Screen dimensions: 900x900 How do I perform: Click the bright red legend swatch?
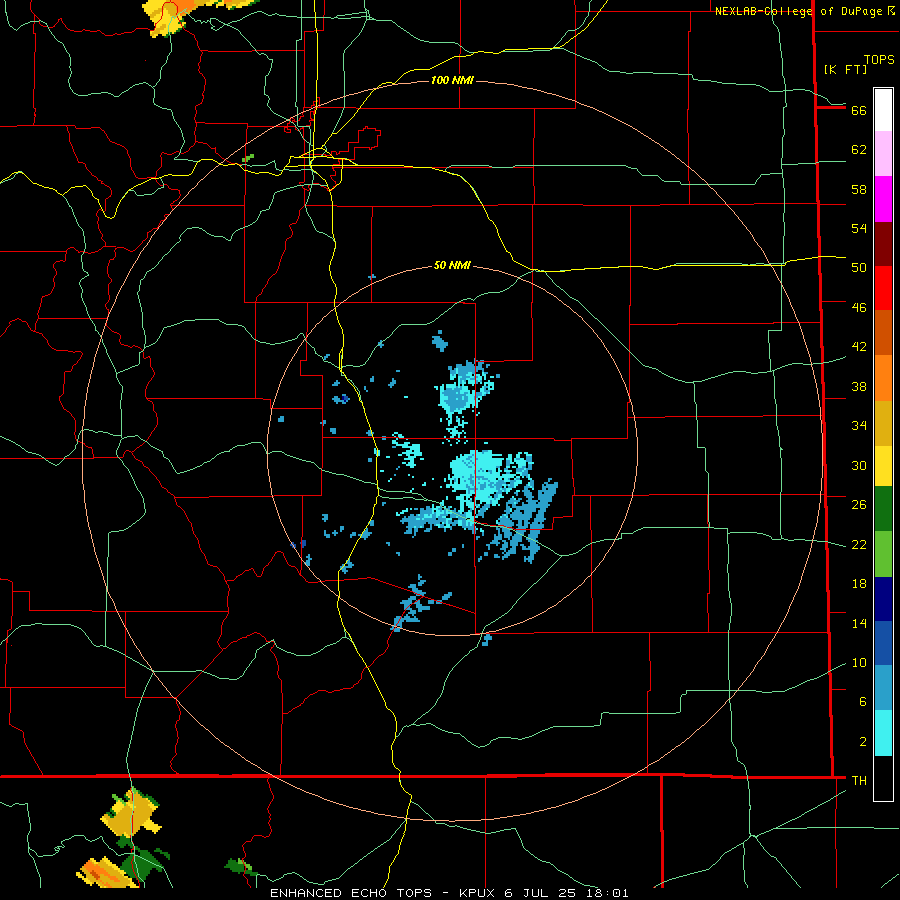(x=883, y=288)
